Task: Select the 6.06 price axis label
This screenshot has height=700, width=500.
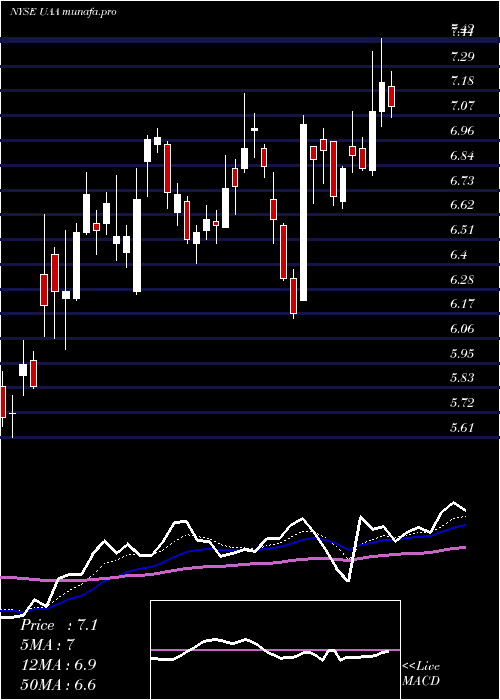Action: point(462,329)
